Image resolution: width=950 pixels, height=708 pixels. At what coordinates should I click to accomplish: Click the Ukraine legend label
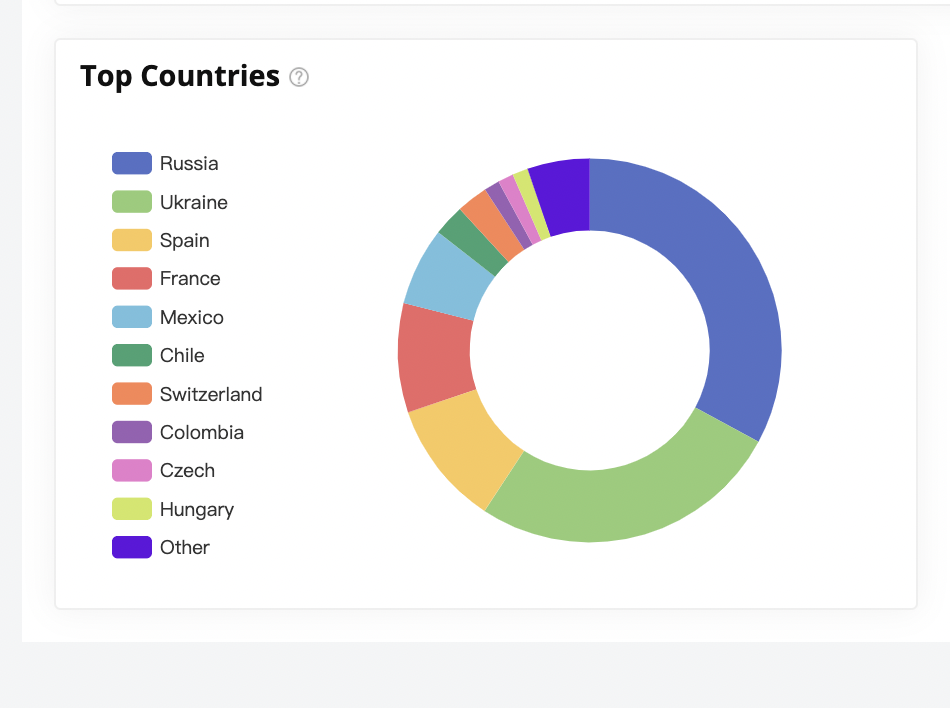tap(194, 202)
